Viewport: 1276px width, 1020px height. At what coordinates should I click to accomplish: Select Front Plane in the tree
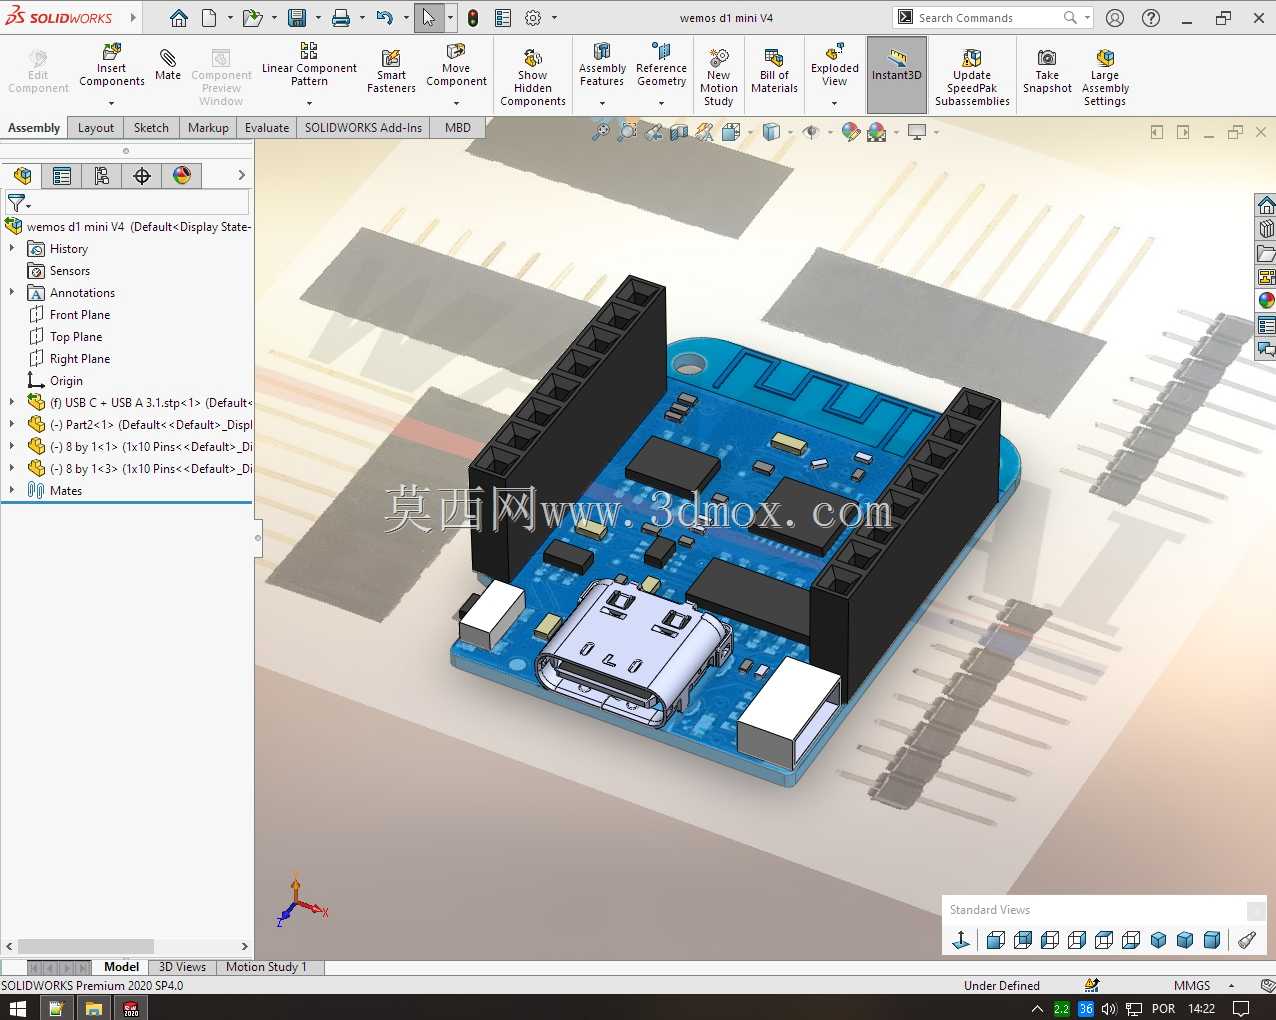click(x=79, y=315)
